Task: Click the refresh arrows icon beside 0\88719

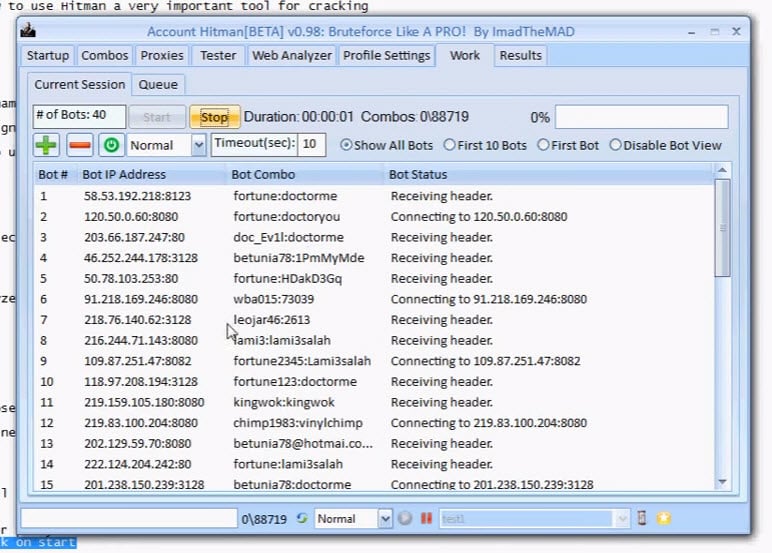Action: point(302,518)
